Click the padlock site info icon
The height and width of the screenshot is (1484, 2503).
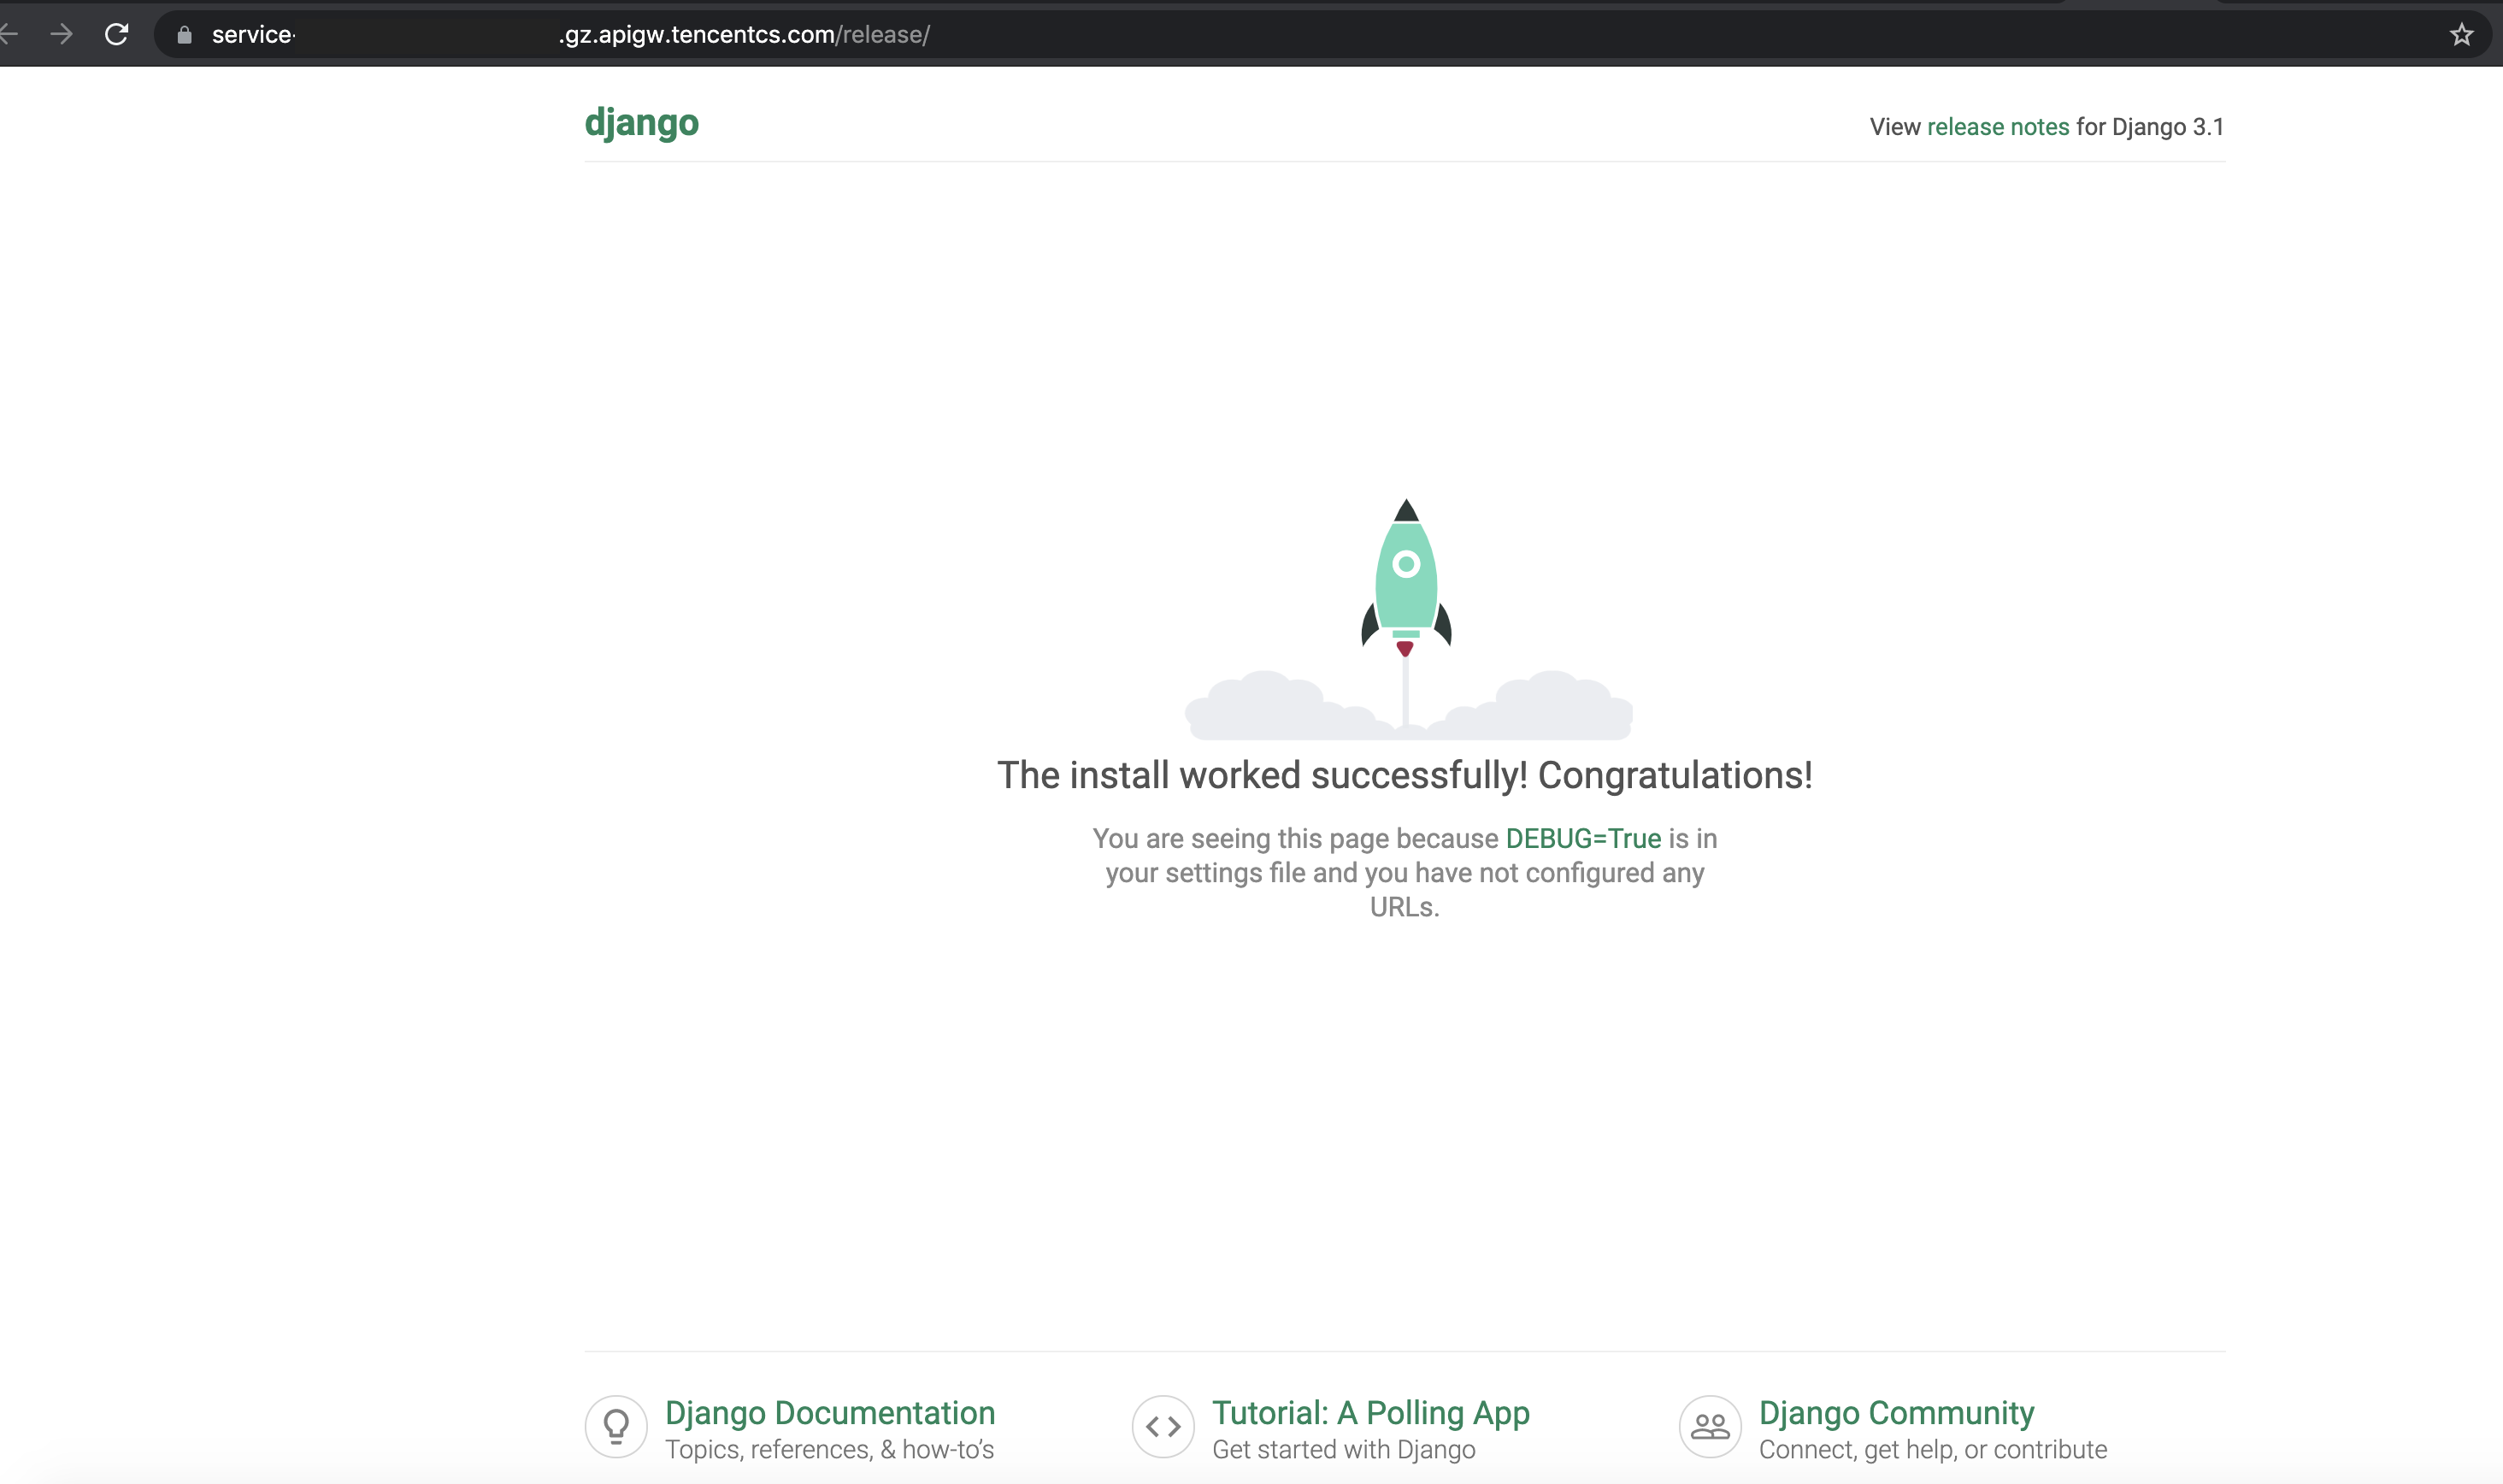[x=184, y=35]
